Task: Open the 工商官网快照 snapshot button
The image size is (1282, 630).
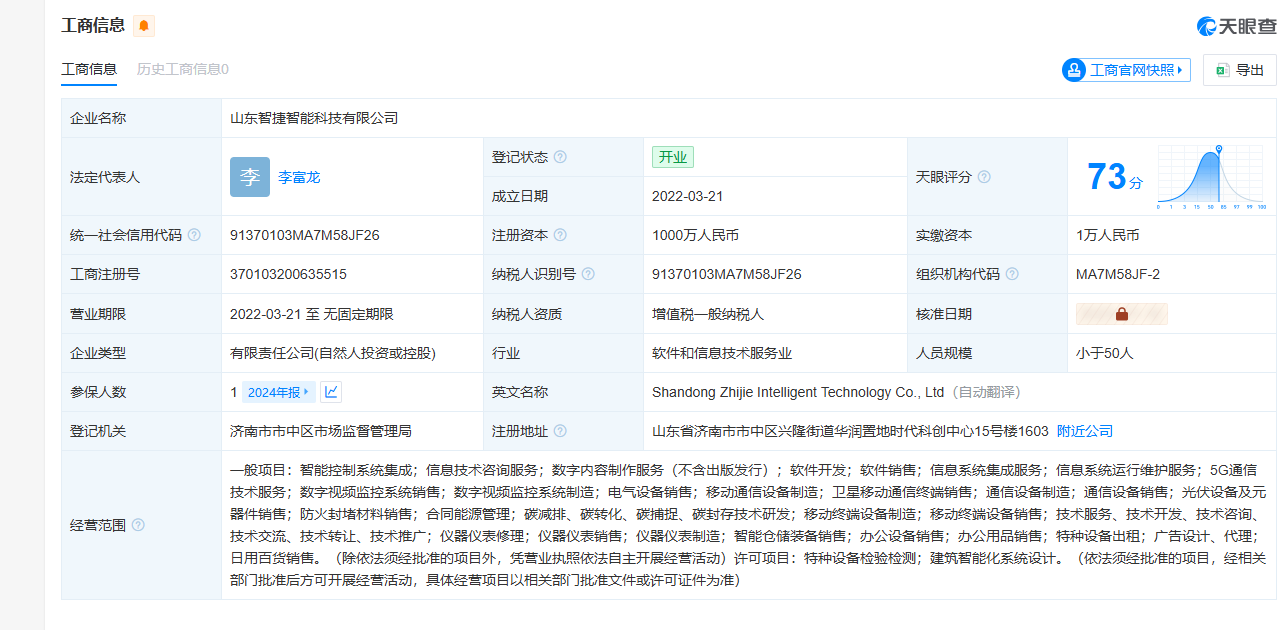Action: [x=1126, y=70]
